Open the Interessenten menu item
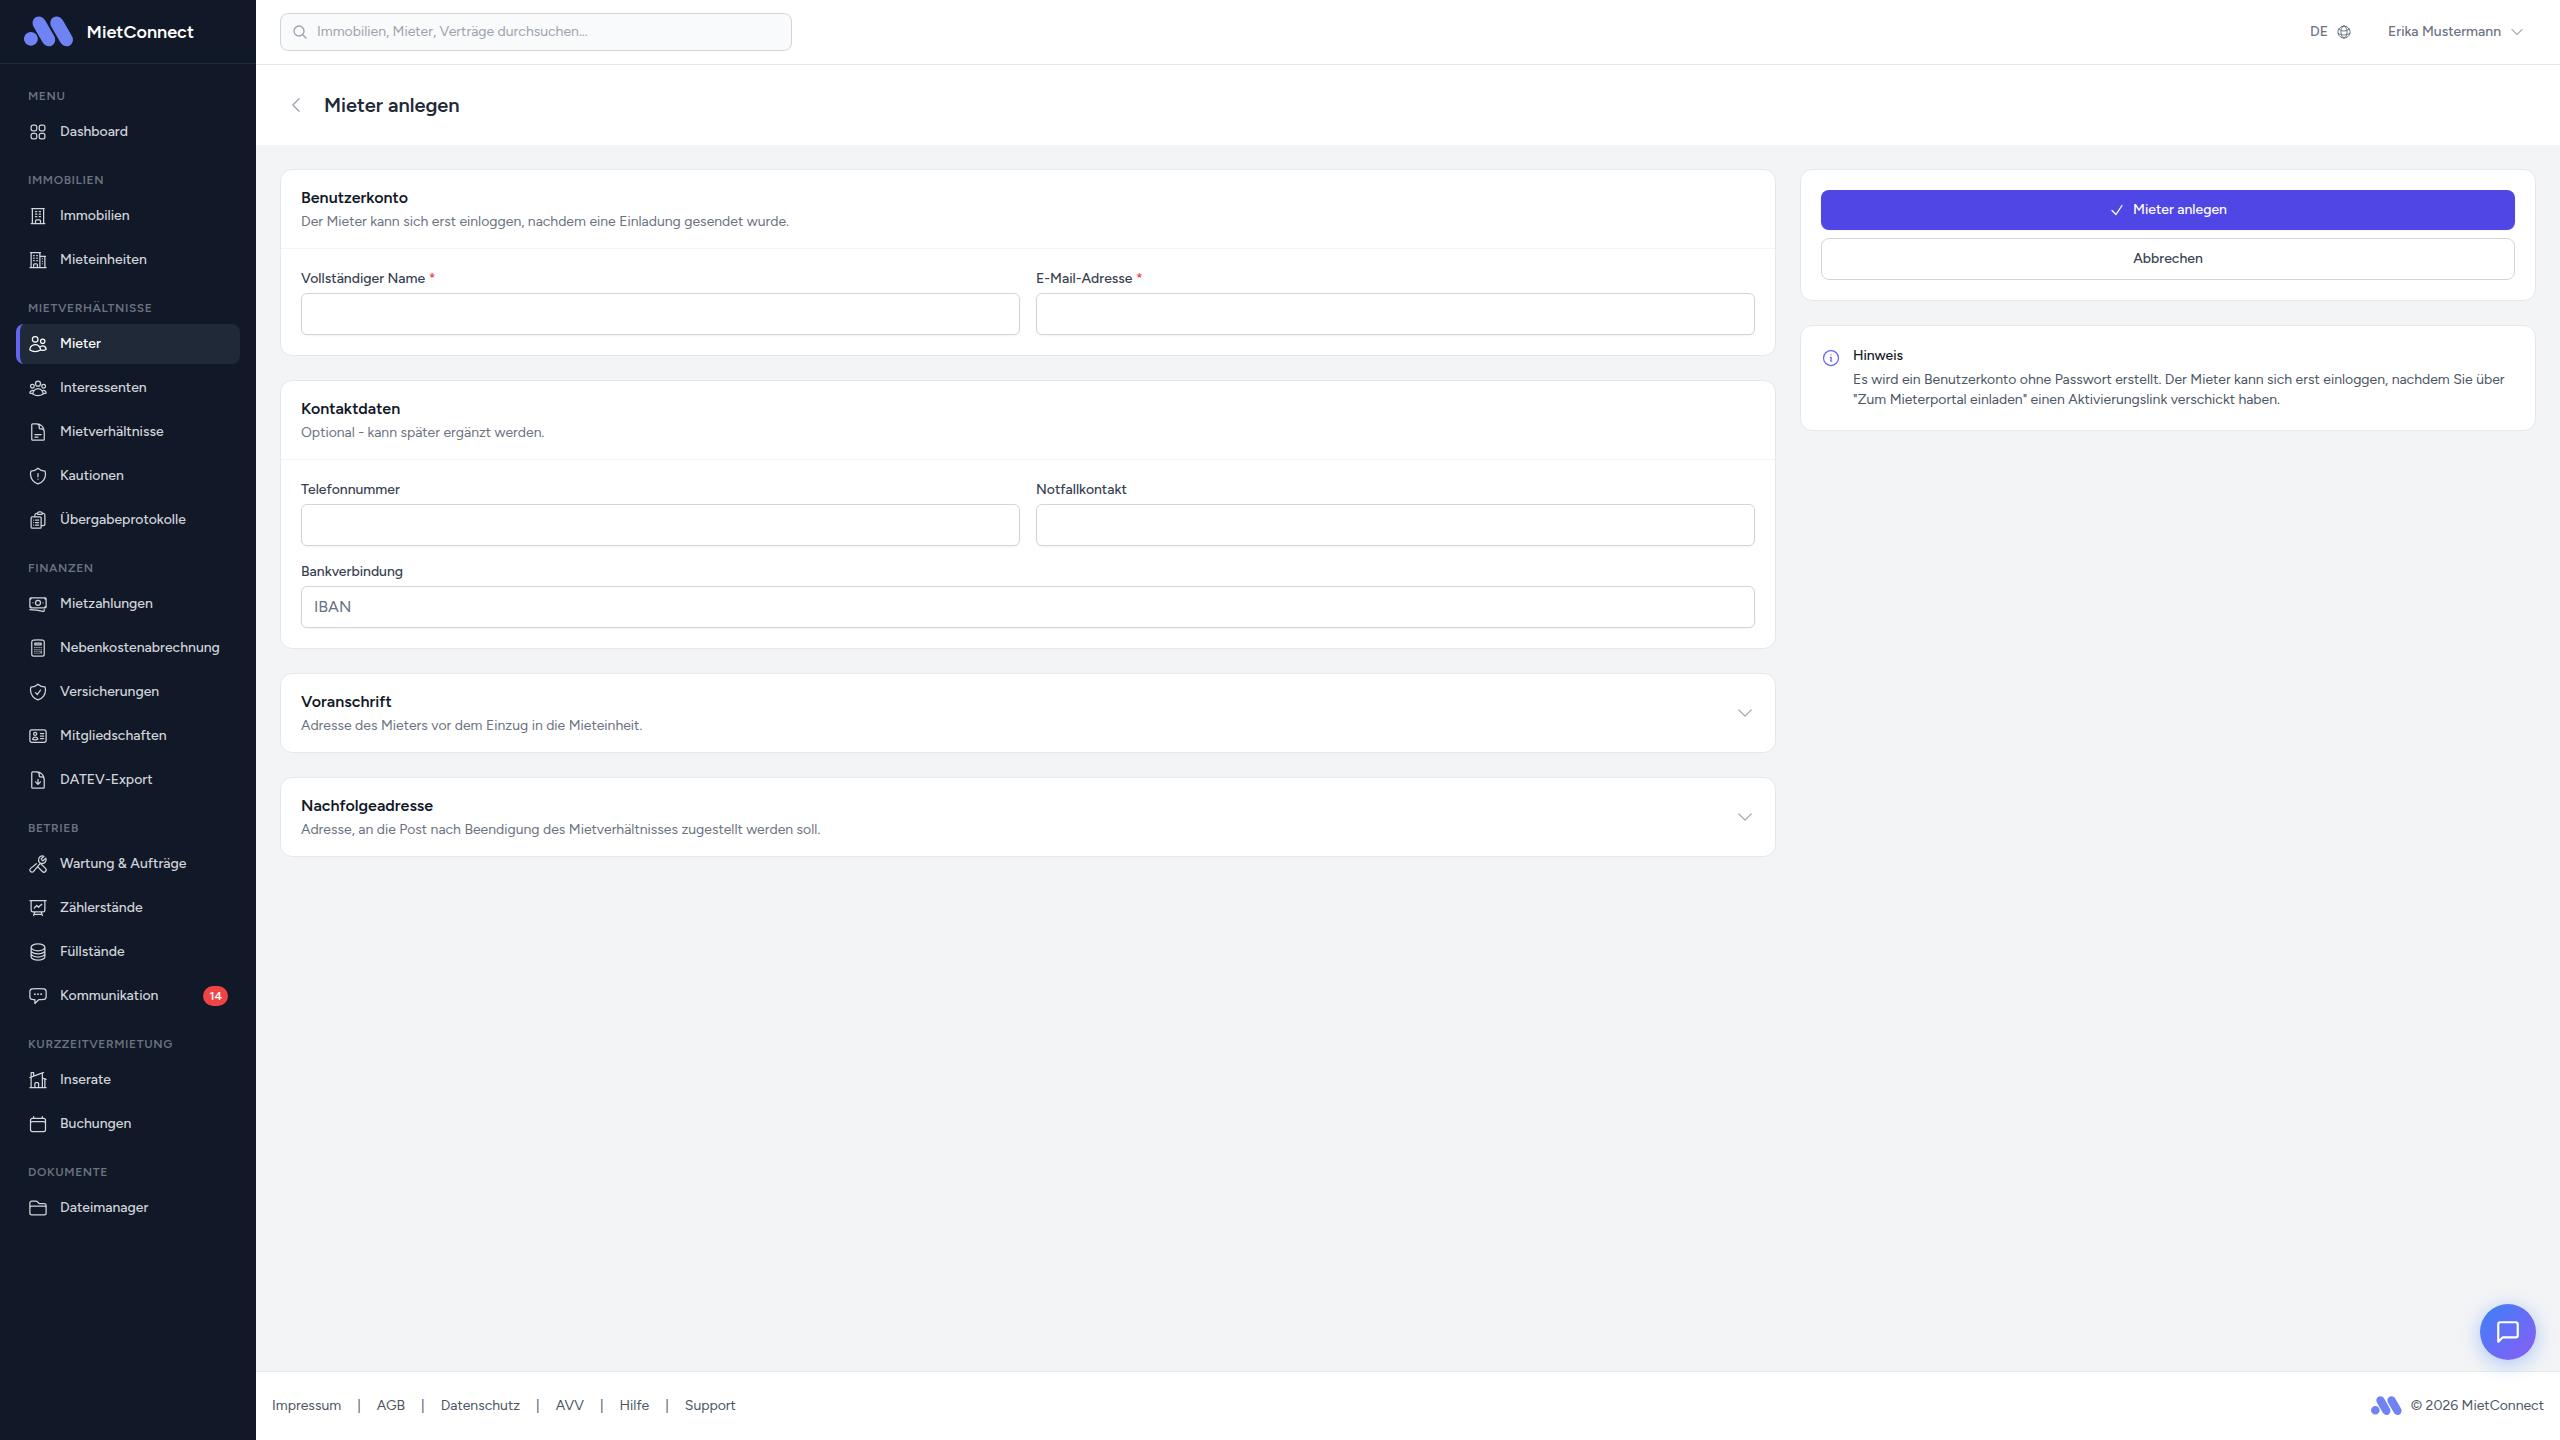The image size is (2560, 1440). tap(103, 388)
